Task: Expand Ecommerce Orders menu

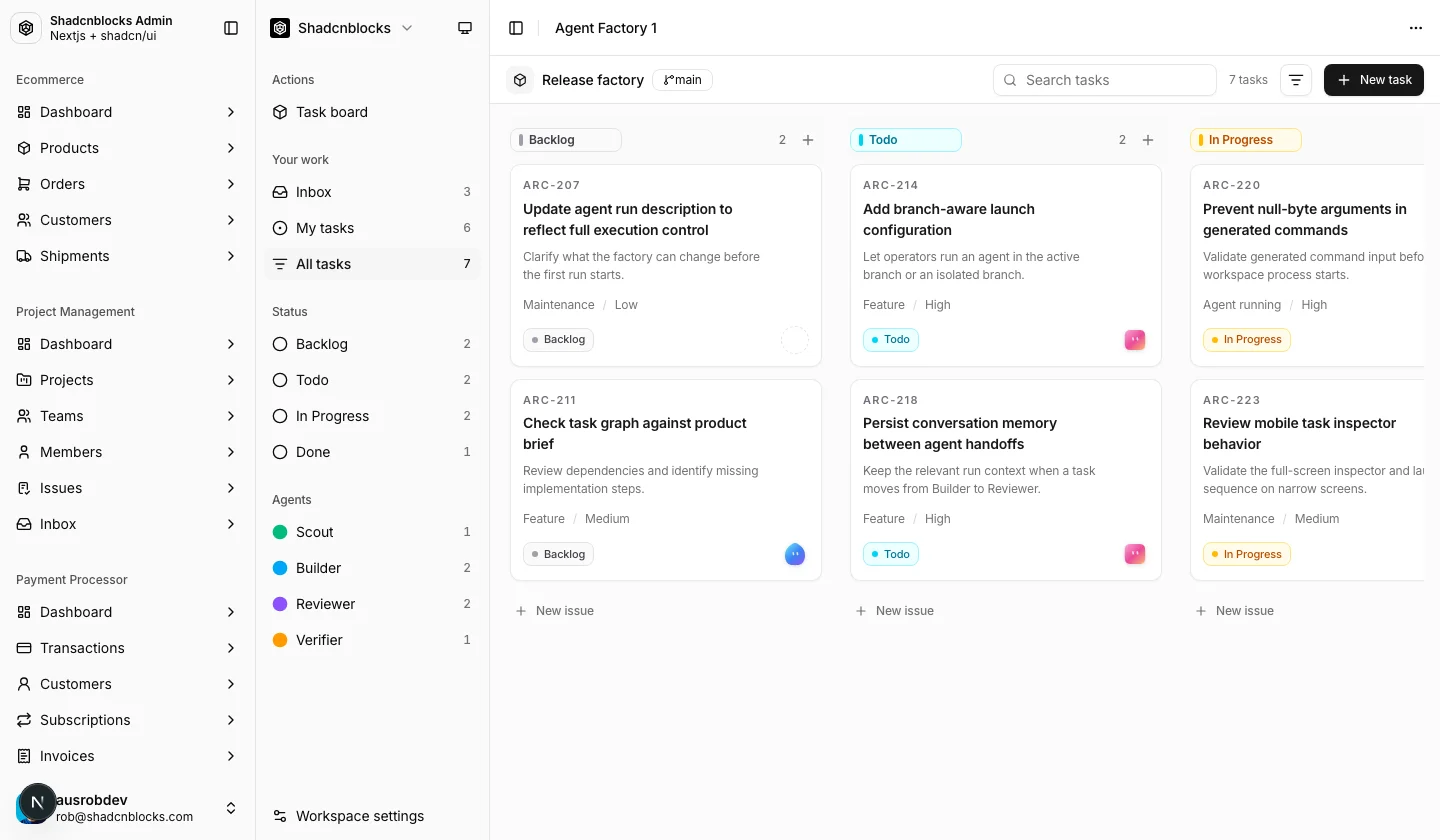Action: coord(127,184)
